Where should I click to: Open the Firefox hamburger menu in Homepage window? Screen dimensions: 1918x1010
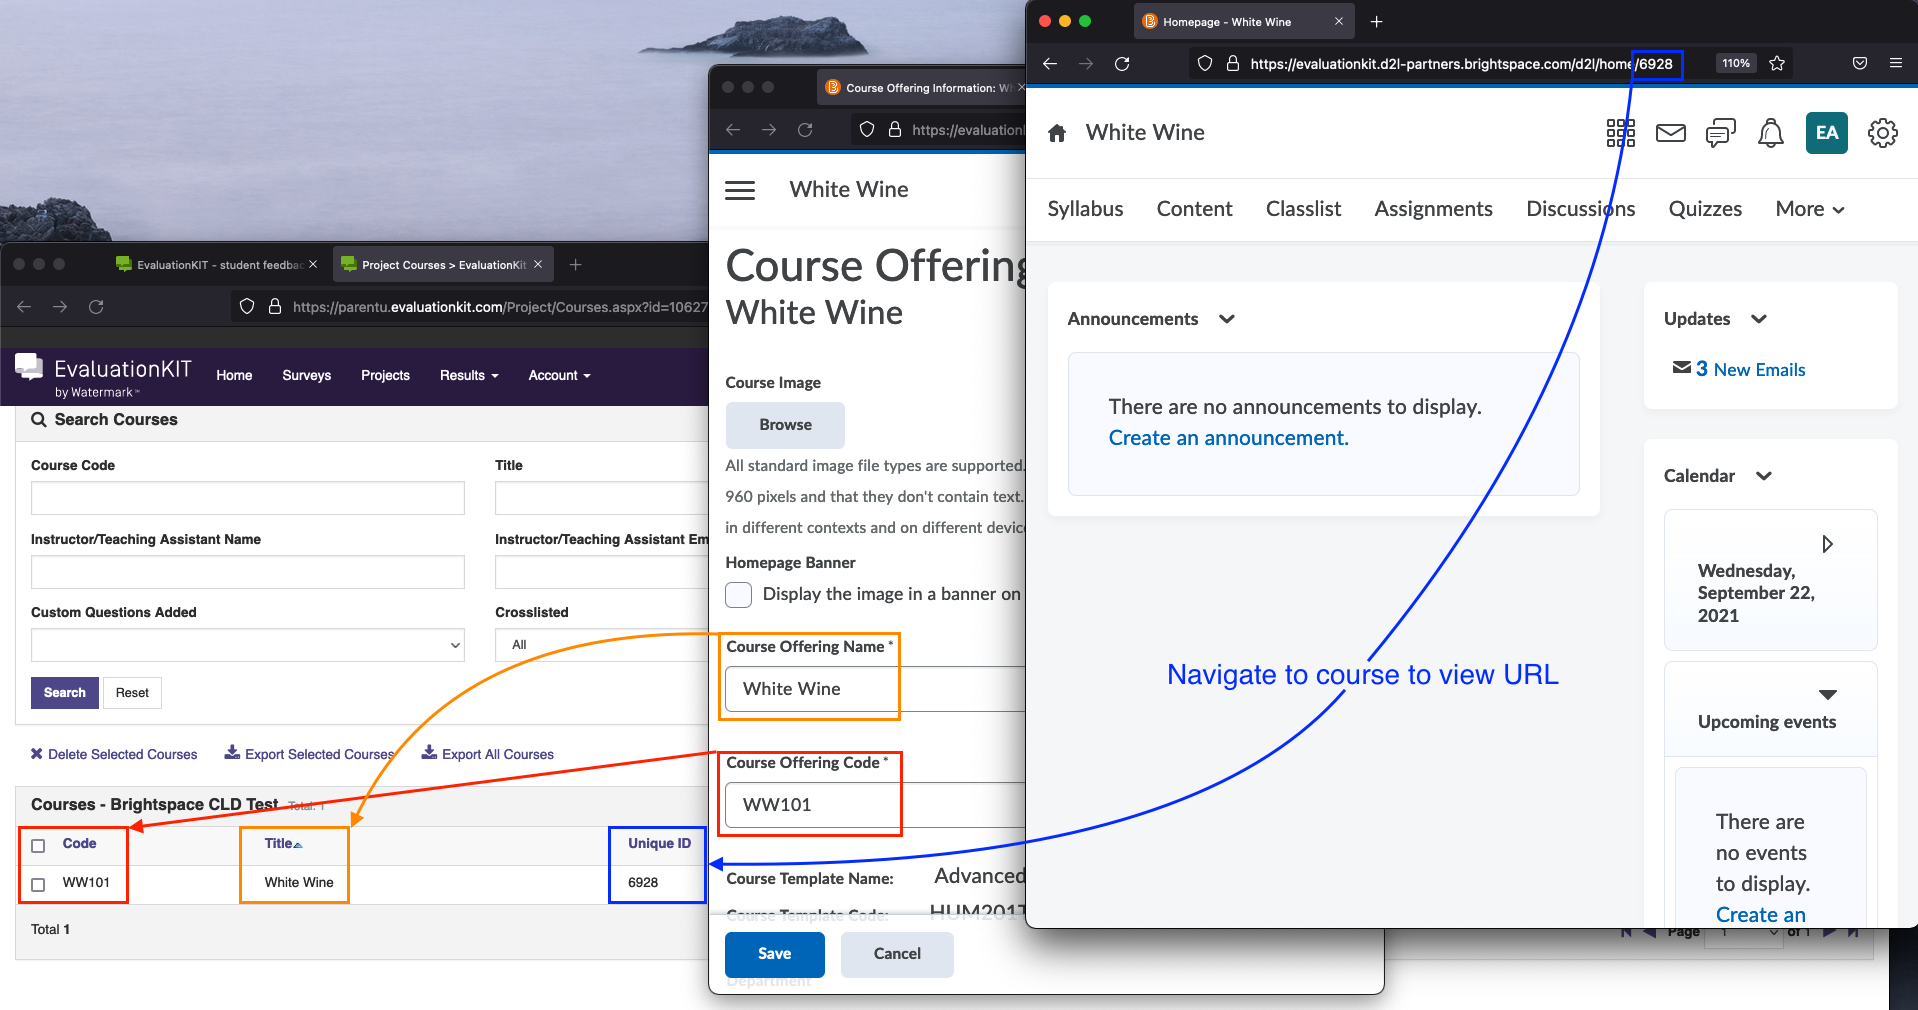pos(1895,63)
